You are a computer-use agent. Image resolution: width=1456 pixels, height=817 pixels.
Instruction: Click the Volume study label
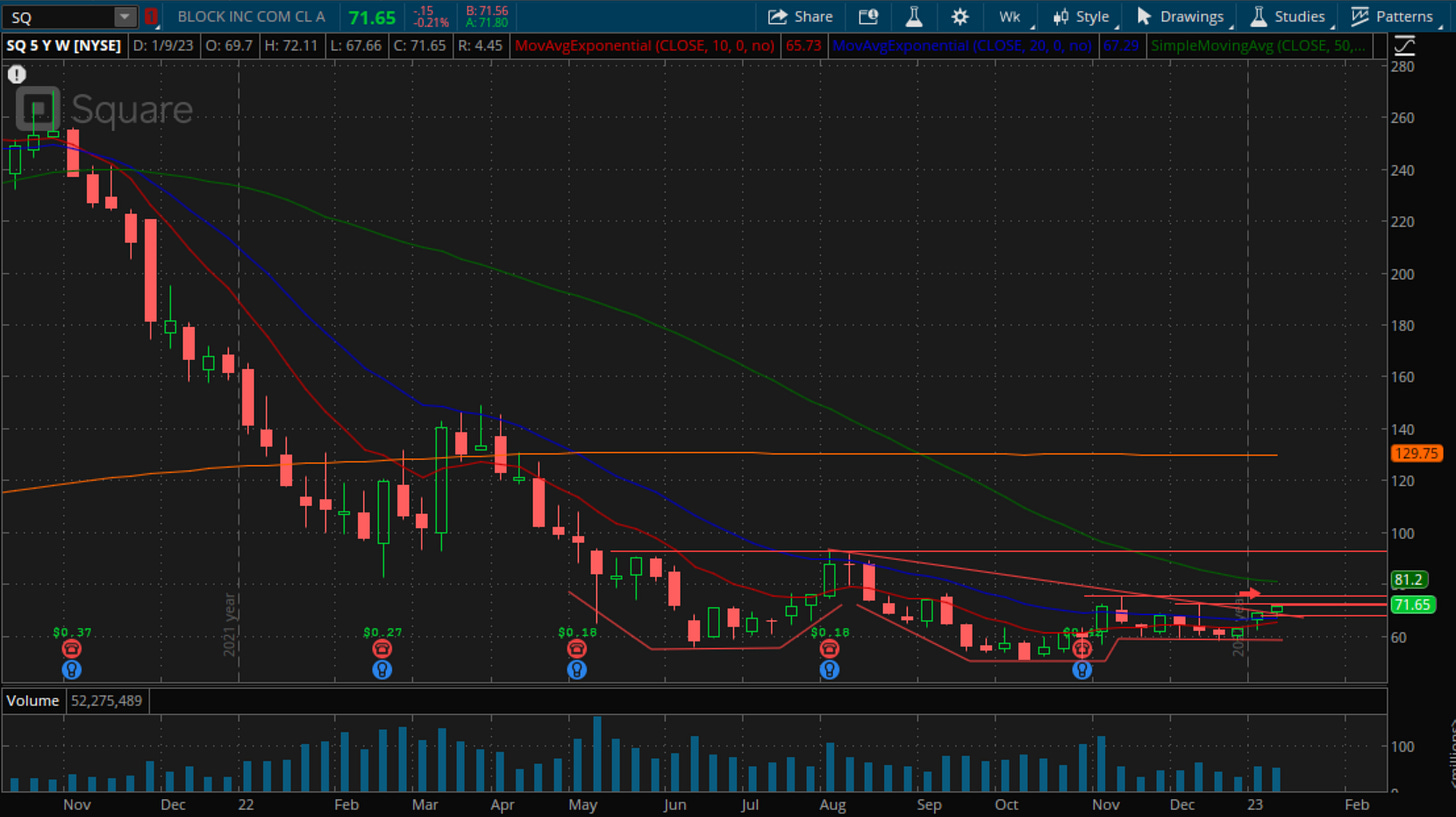[33, 701]
